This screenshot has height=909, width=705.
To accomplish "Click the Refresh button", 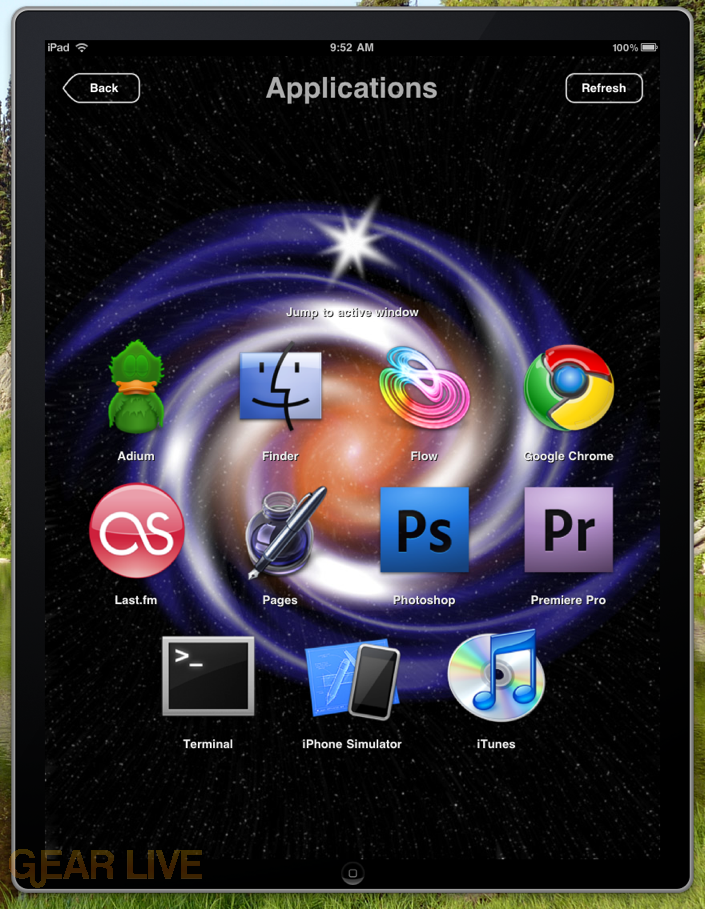I will pyautogui.click(x=604, y=88).
